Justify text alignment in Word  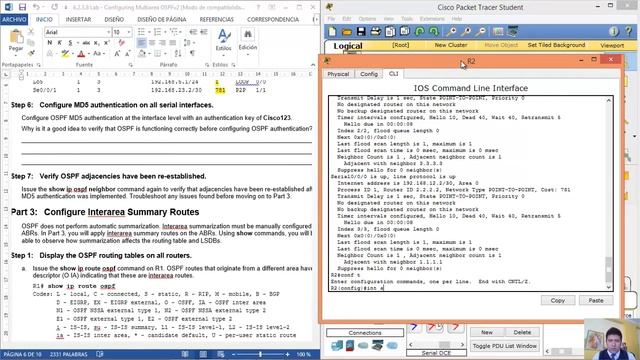[173, 42]
